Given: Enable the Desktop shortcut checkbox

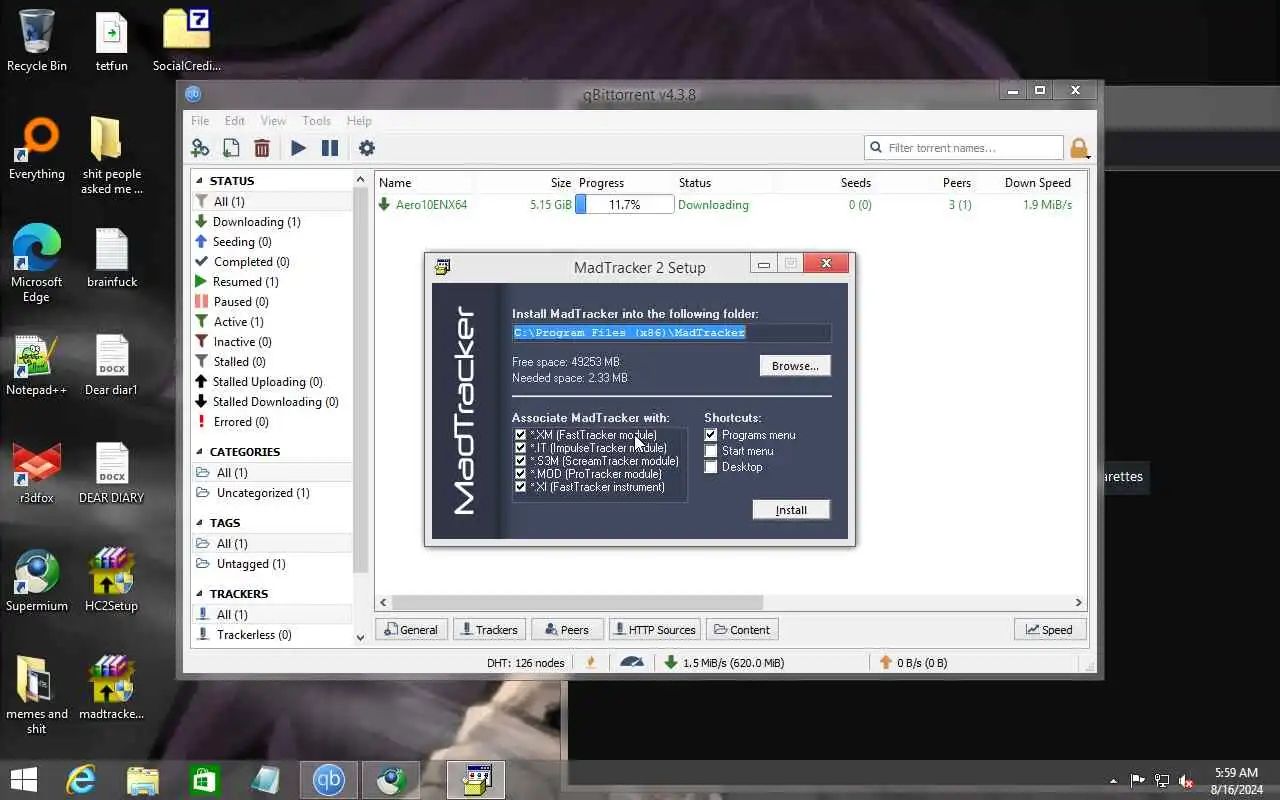Looking at the screenshot, I should point(711,467).
